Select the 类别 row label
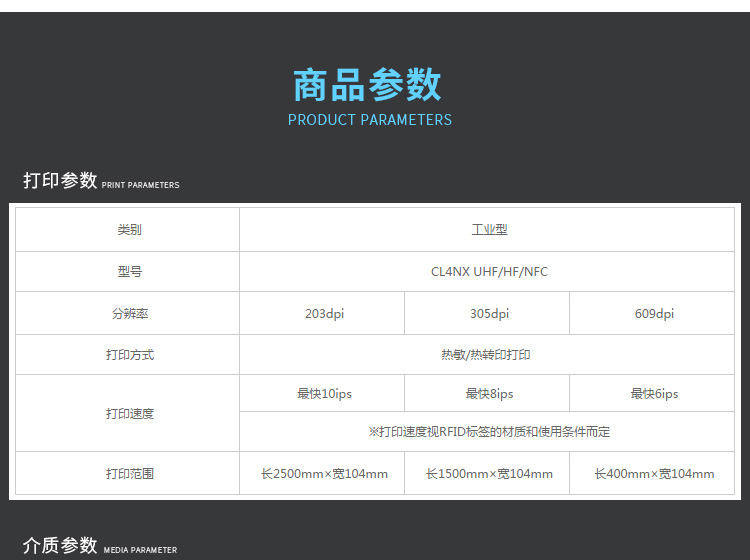The image size is (750, 560). click(129, 230)
